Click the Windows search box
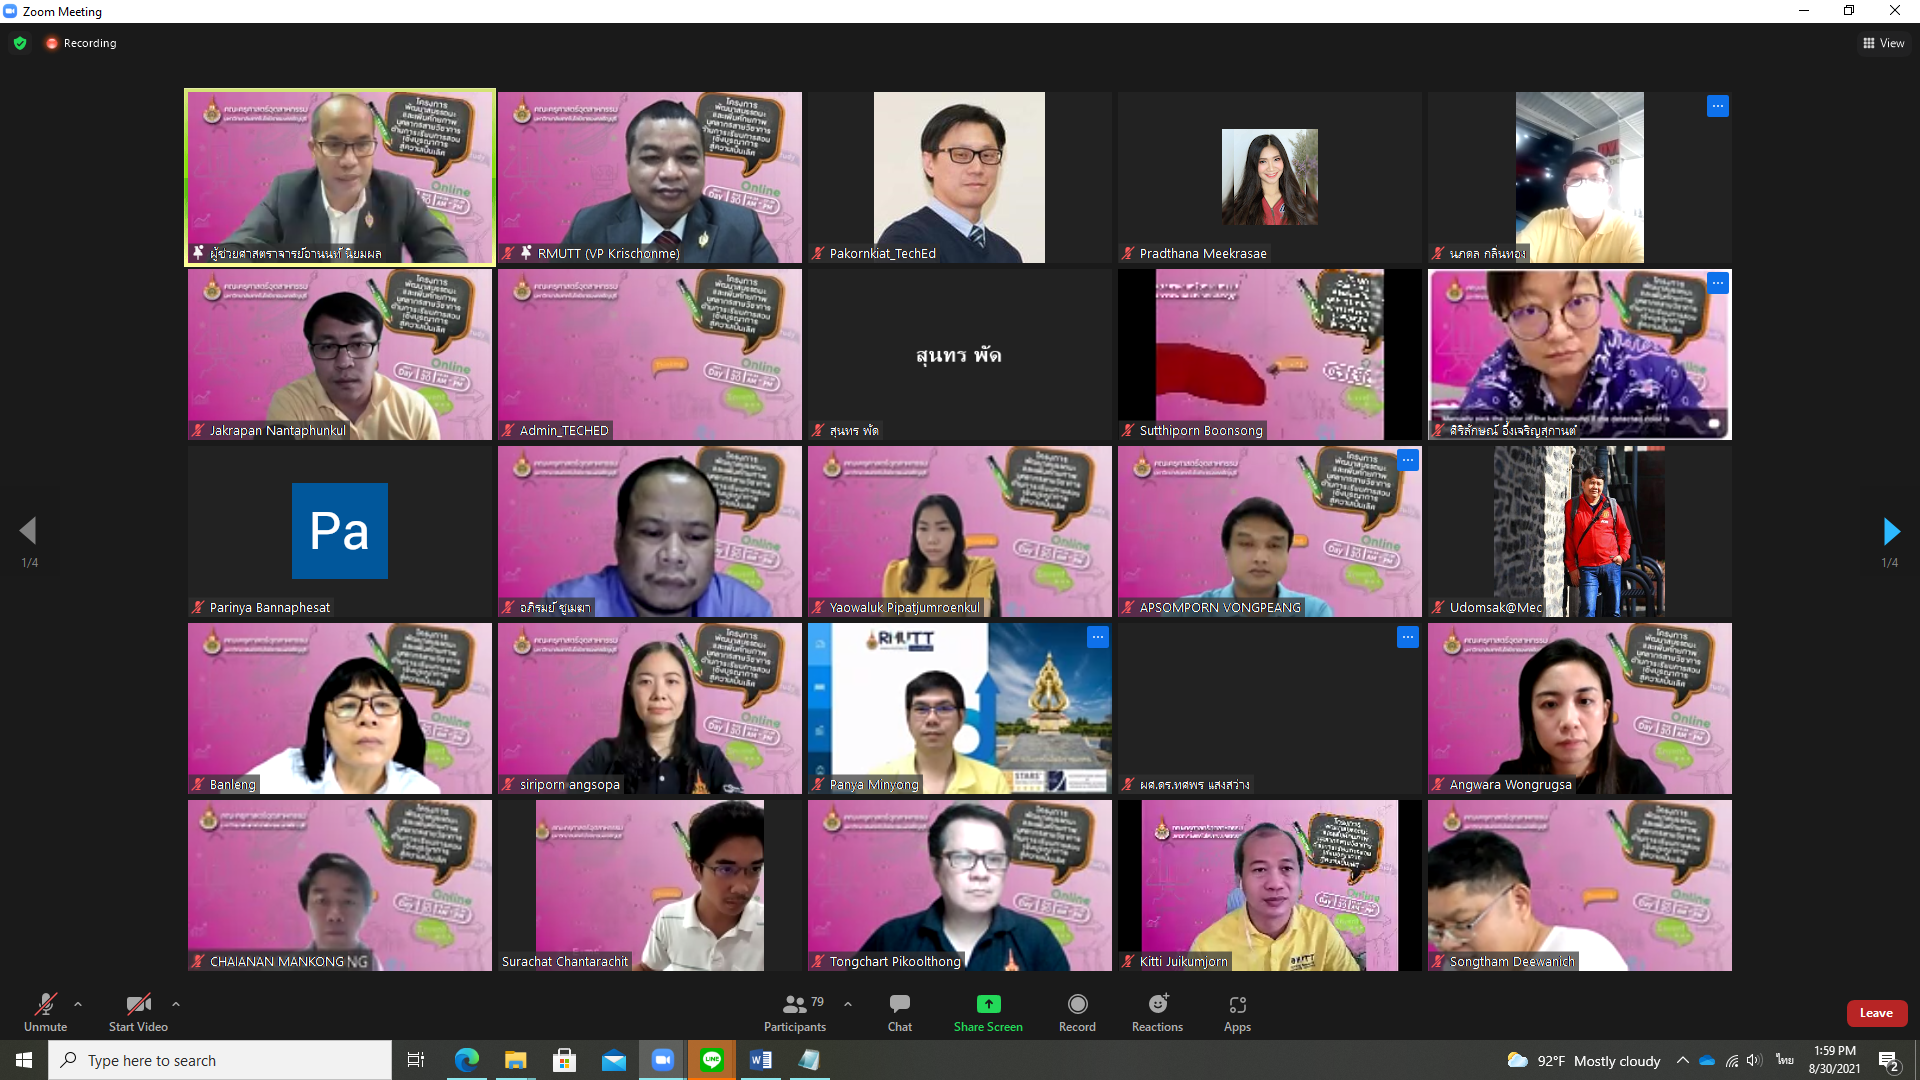 (x=220, y=1060)
